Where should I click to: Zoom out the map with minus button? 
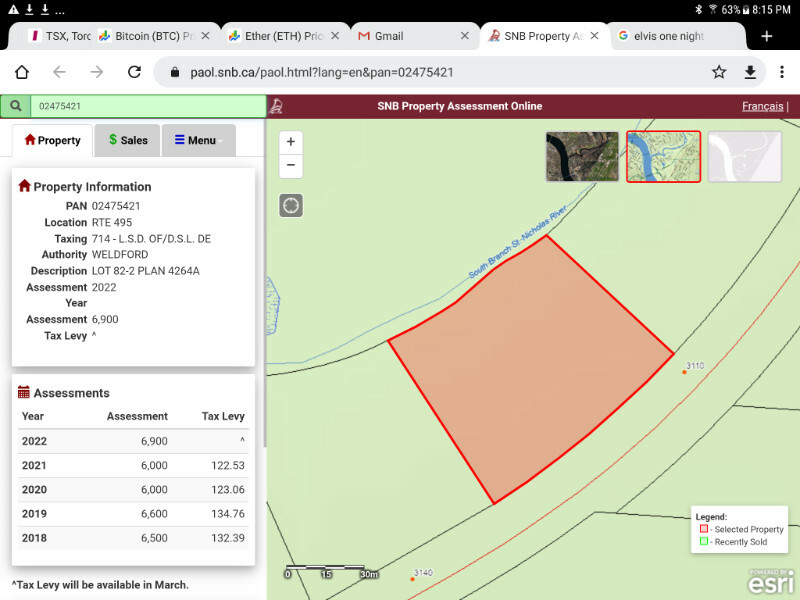point(291,165)
